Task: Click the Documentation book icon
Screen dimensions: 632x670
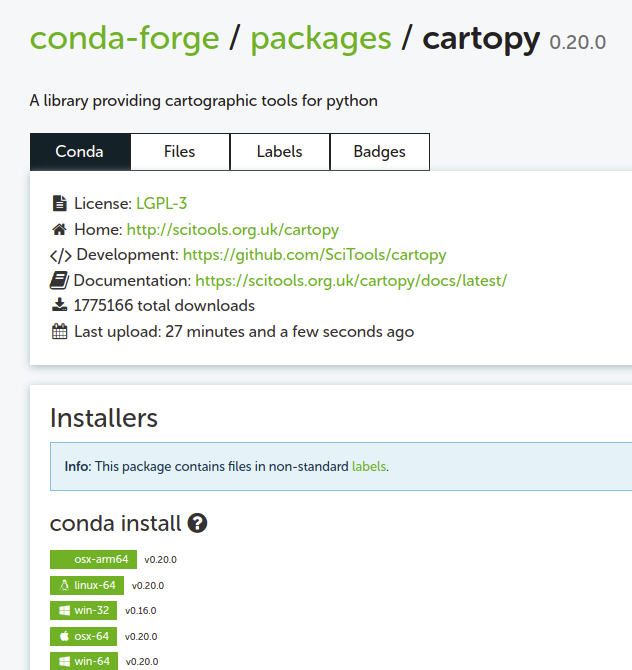Action: pyautogui.click(x=59, y=281)
